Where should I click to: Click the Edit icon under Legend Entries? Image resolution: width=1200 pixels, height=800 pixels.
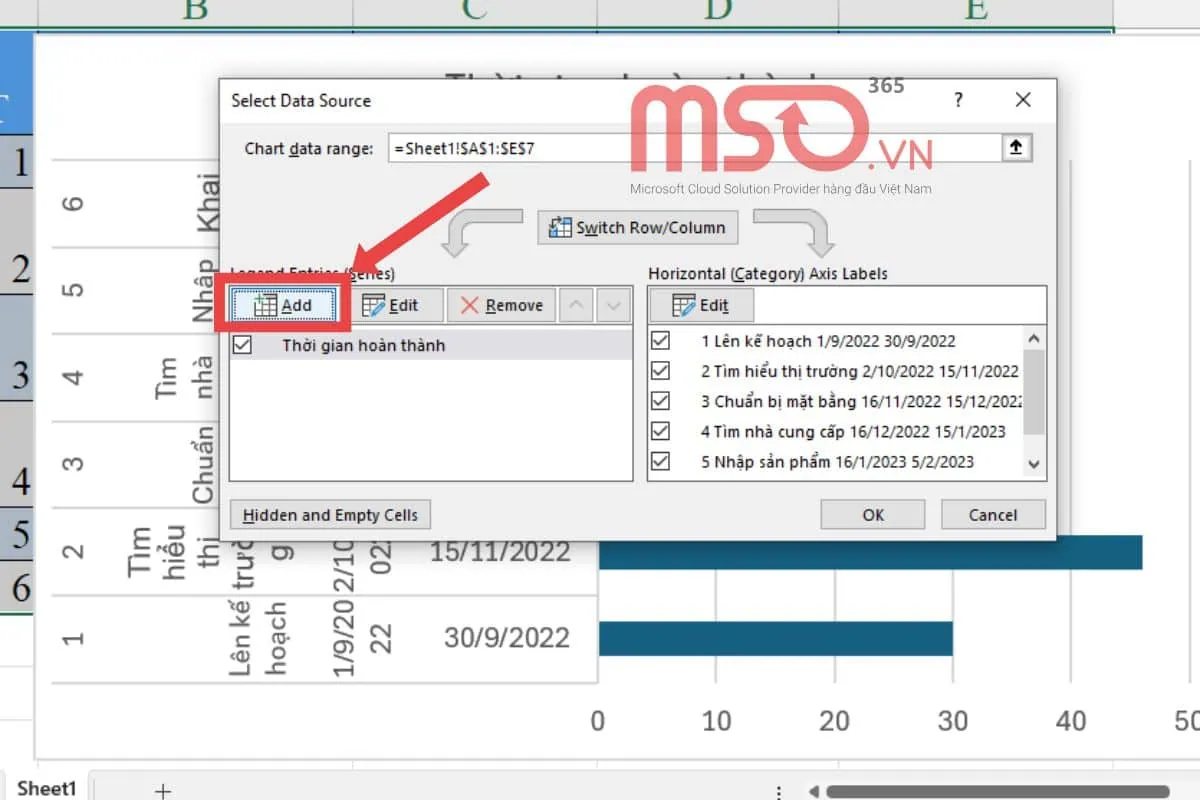pyautogui.click(x=373, y=305)
